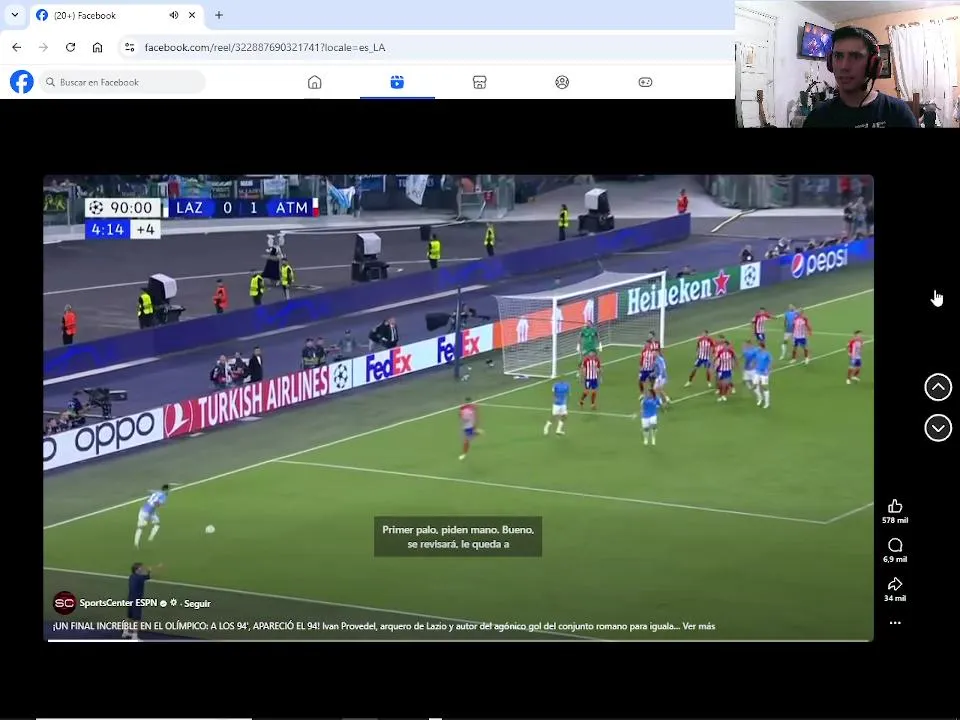Screen dimensions: 960x720
Task: Close the Facebook browser tab
Action: pyautogui.click(x=192, y=15)
